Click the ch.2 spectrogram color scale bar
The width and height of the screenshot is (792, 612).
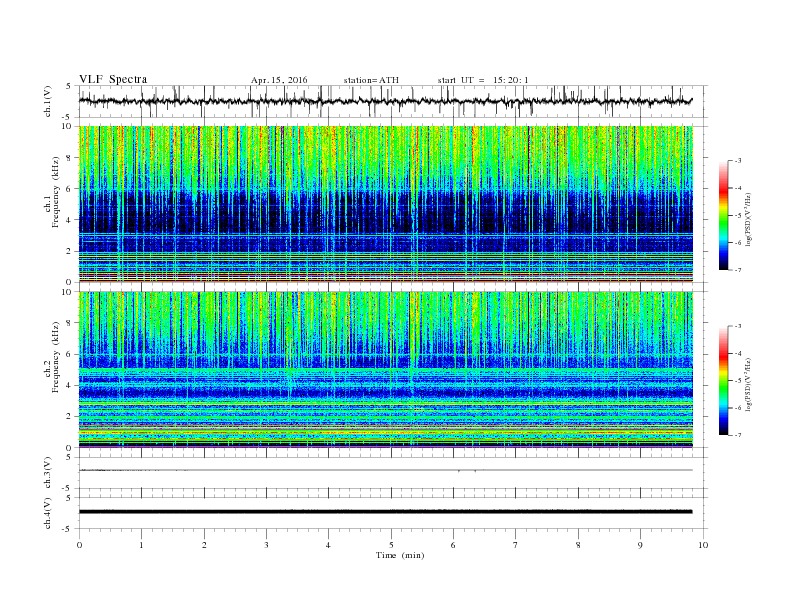tap(723, 380)
